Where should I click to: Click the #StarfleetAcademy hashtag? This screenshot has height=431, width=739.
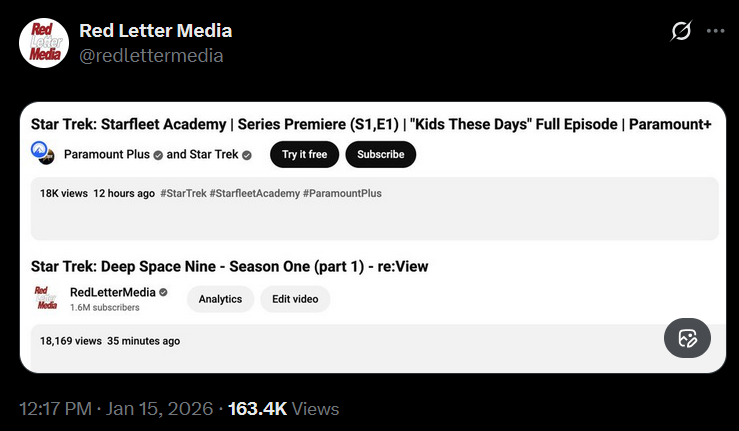click(255, 193)
